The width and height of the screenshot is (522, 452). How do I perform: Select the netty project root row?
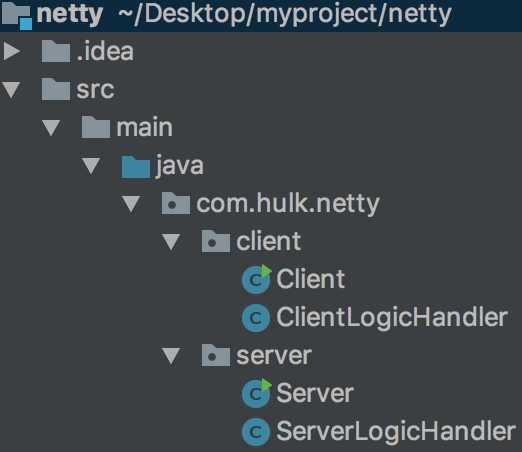[261, 16]
